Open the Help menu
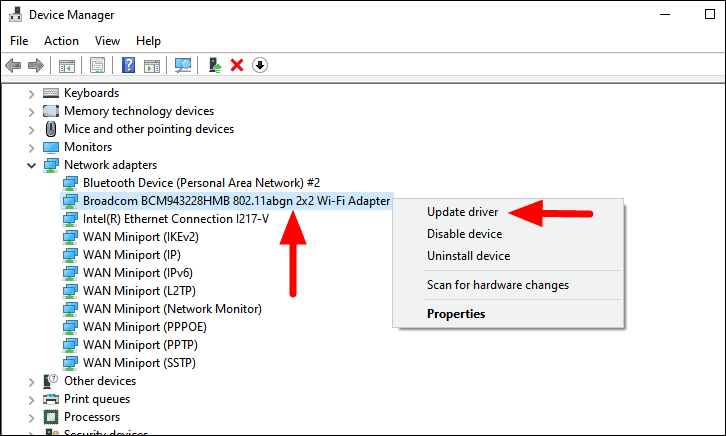726x436 pixels. coord(148,41)
